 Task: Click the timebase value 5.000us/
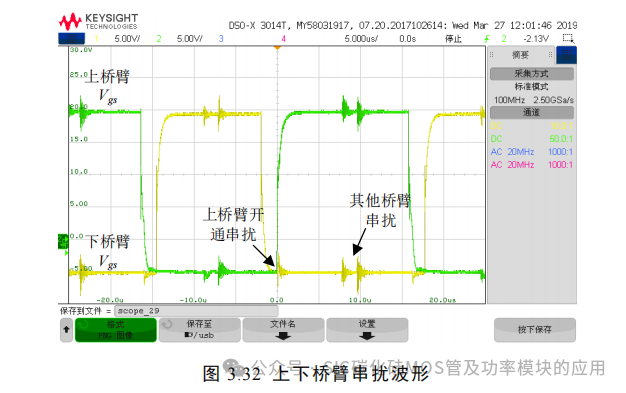click(x=361, y=39)
